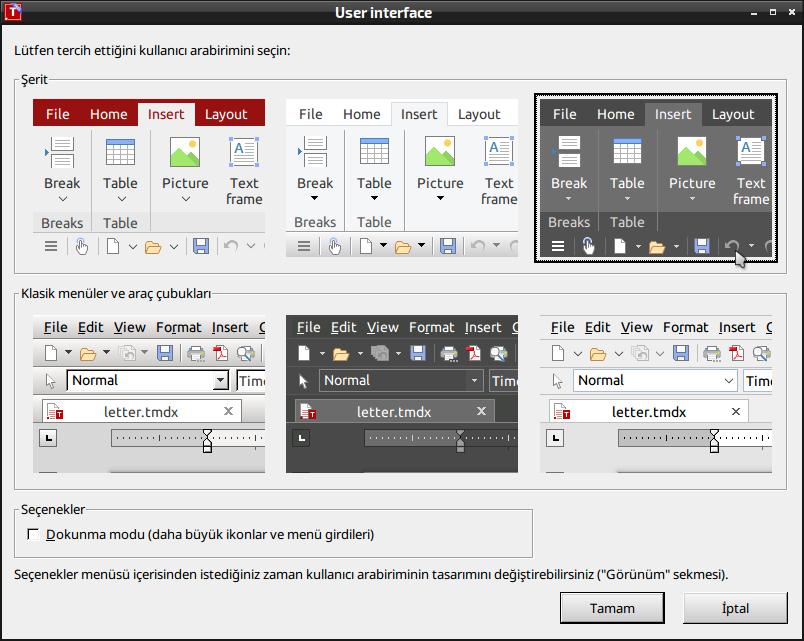Click printer icon in dark classic preview
This screenshot has width=804, height=641.
point(449,353)
